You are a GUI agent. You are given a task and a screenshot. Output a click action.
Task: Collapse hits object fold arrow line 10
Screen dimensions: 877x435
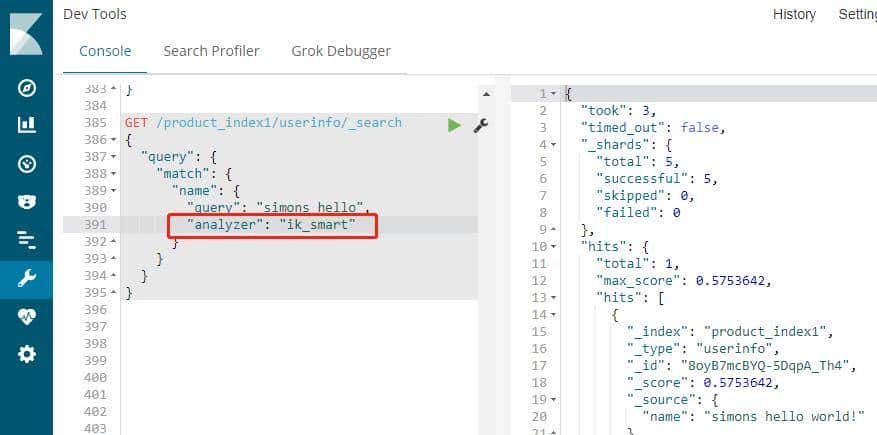554,246
